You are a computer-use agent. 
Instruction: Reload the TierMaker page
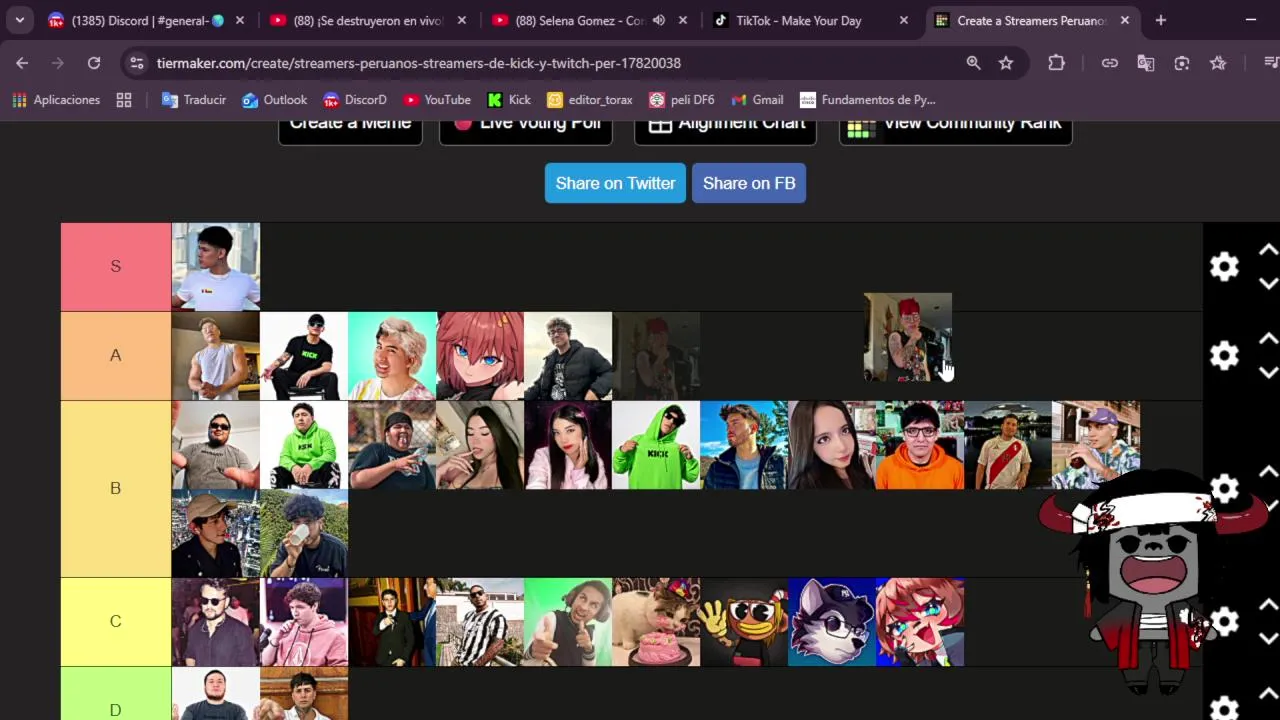(94, 63)
